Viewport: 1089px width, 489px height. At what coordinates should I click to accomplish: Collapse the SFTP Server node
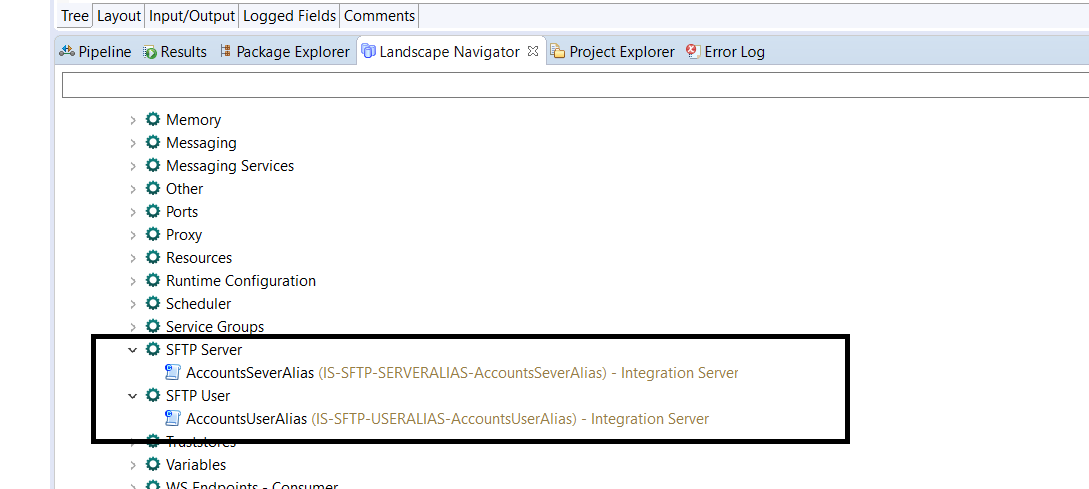pyautogui.click(x=133, y=350)
